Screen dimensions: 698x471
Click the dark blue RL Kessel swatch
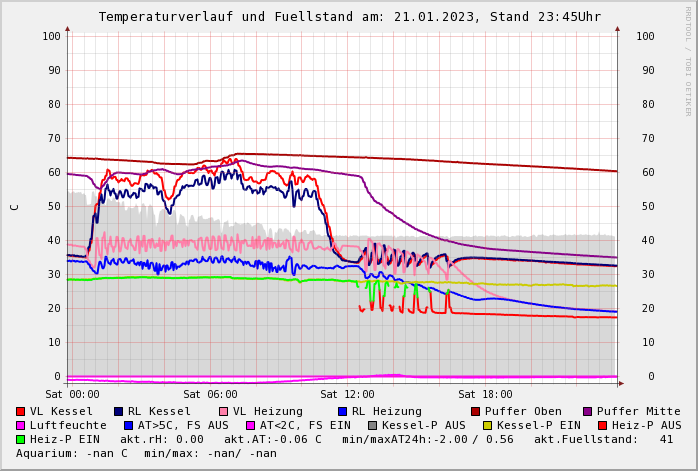tap(119, 411)
